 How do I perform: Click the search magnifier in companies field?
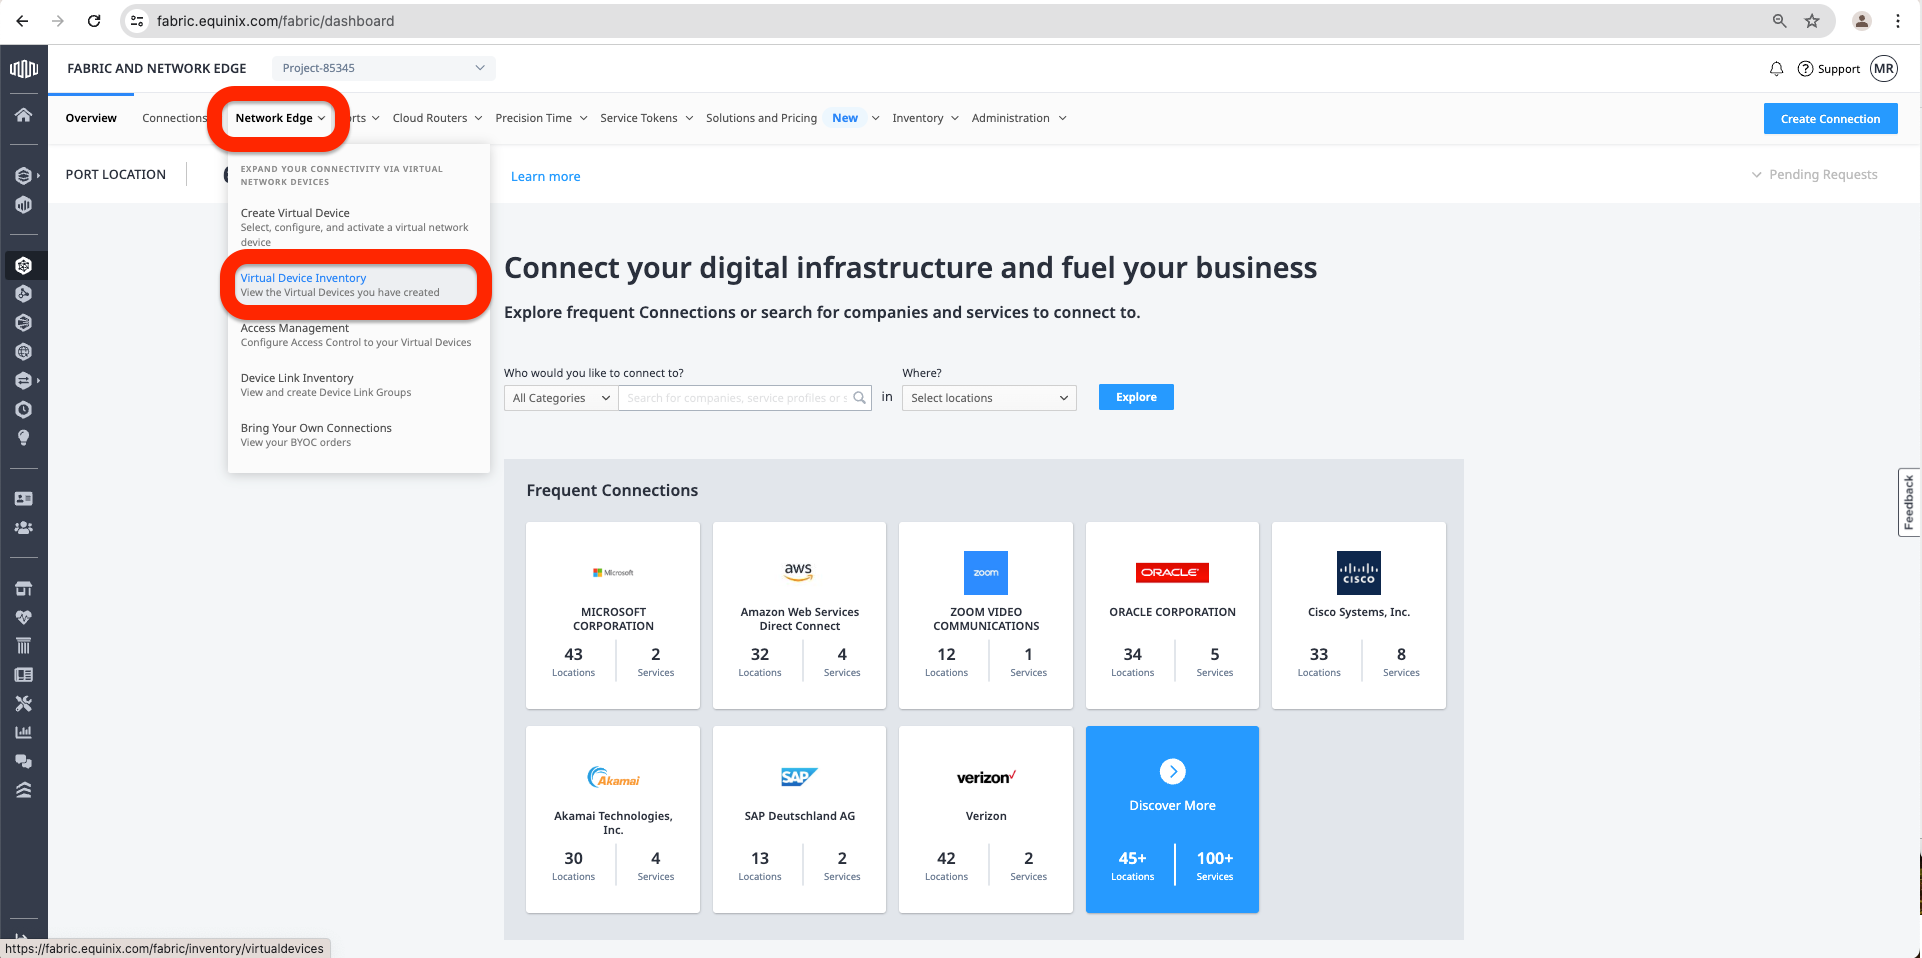859,398
